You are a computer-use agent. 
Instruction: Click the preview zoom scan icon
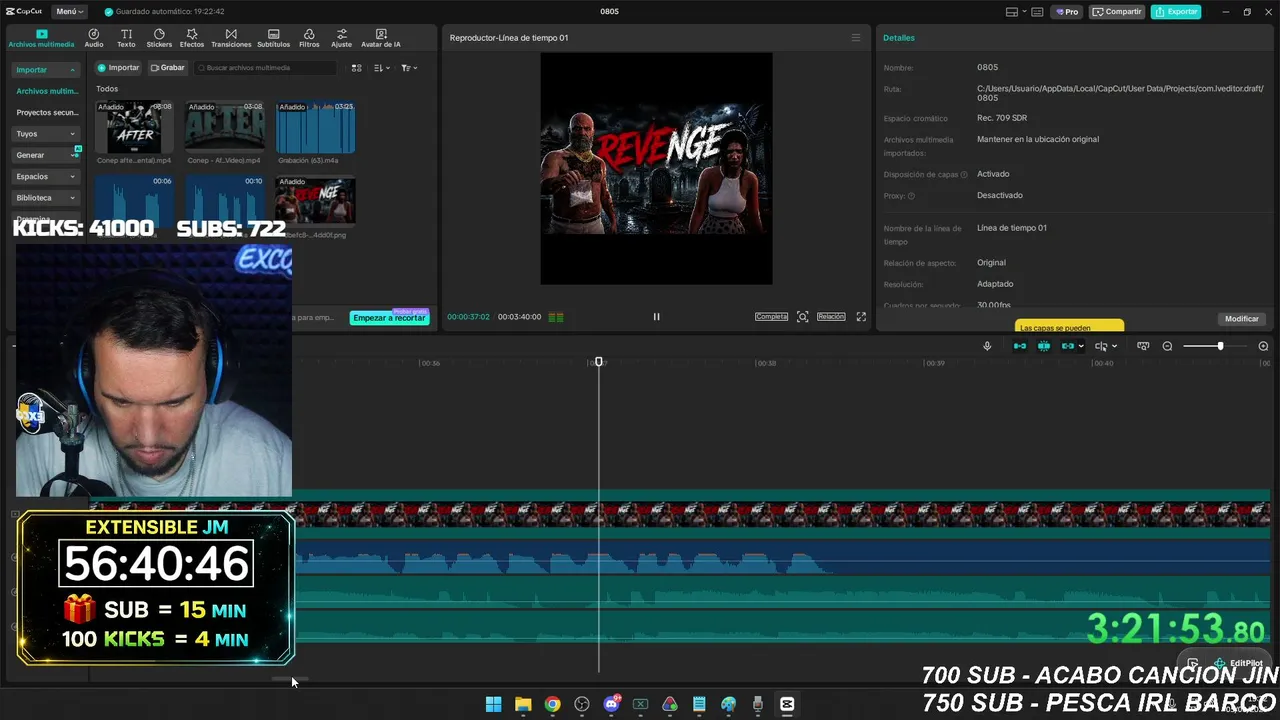pos(802,317)
